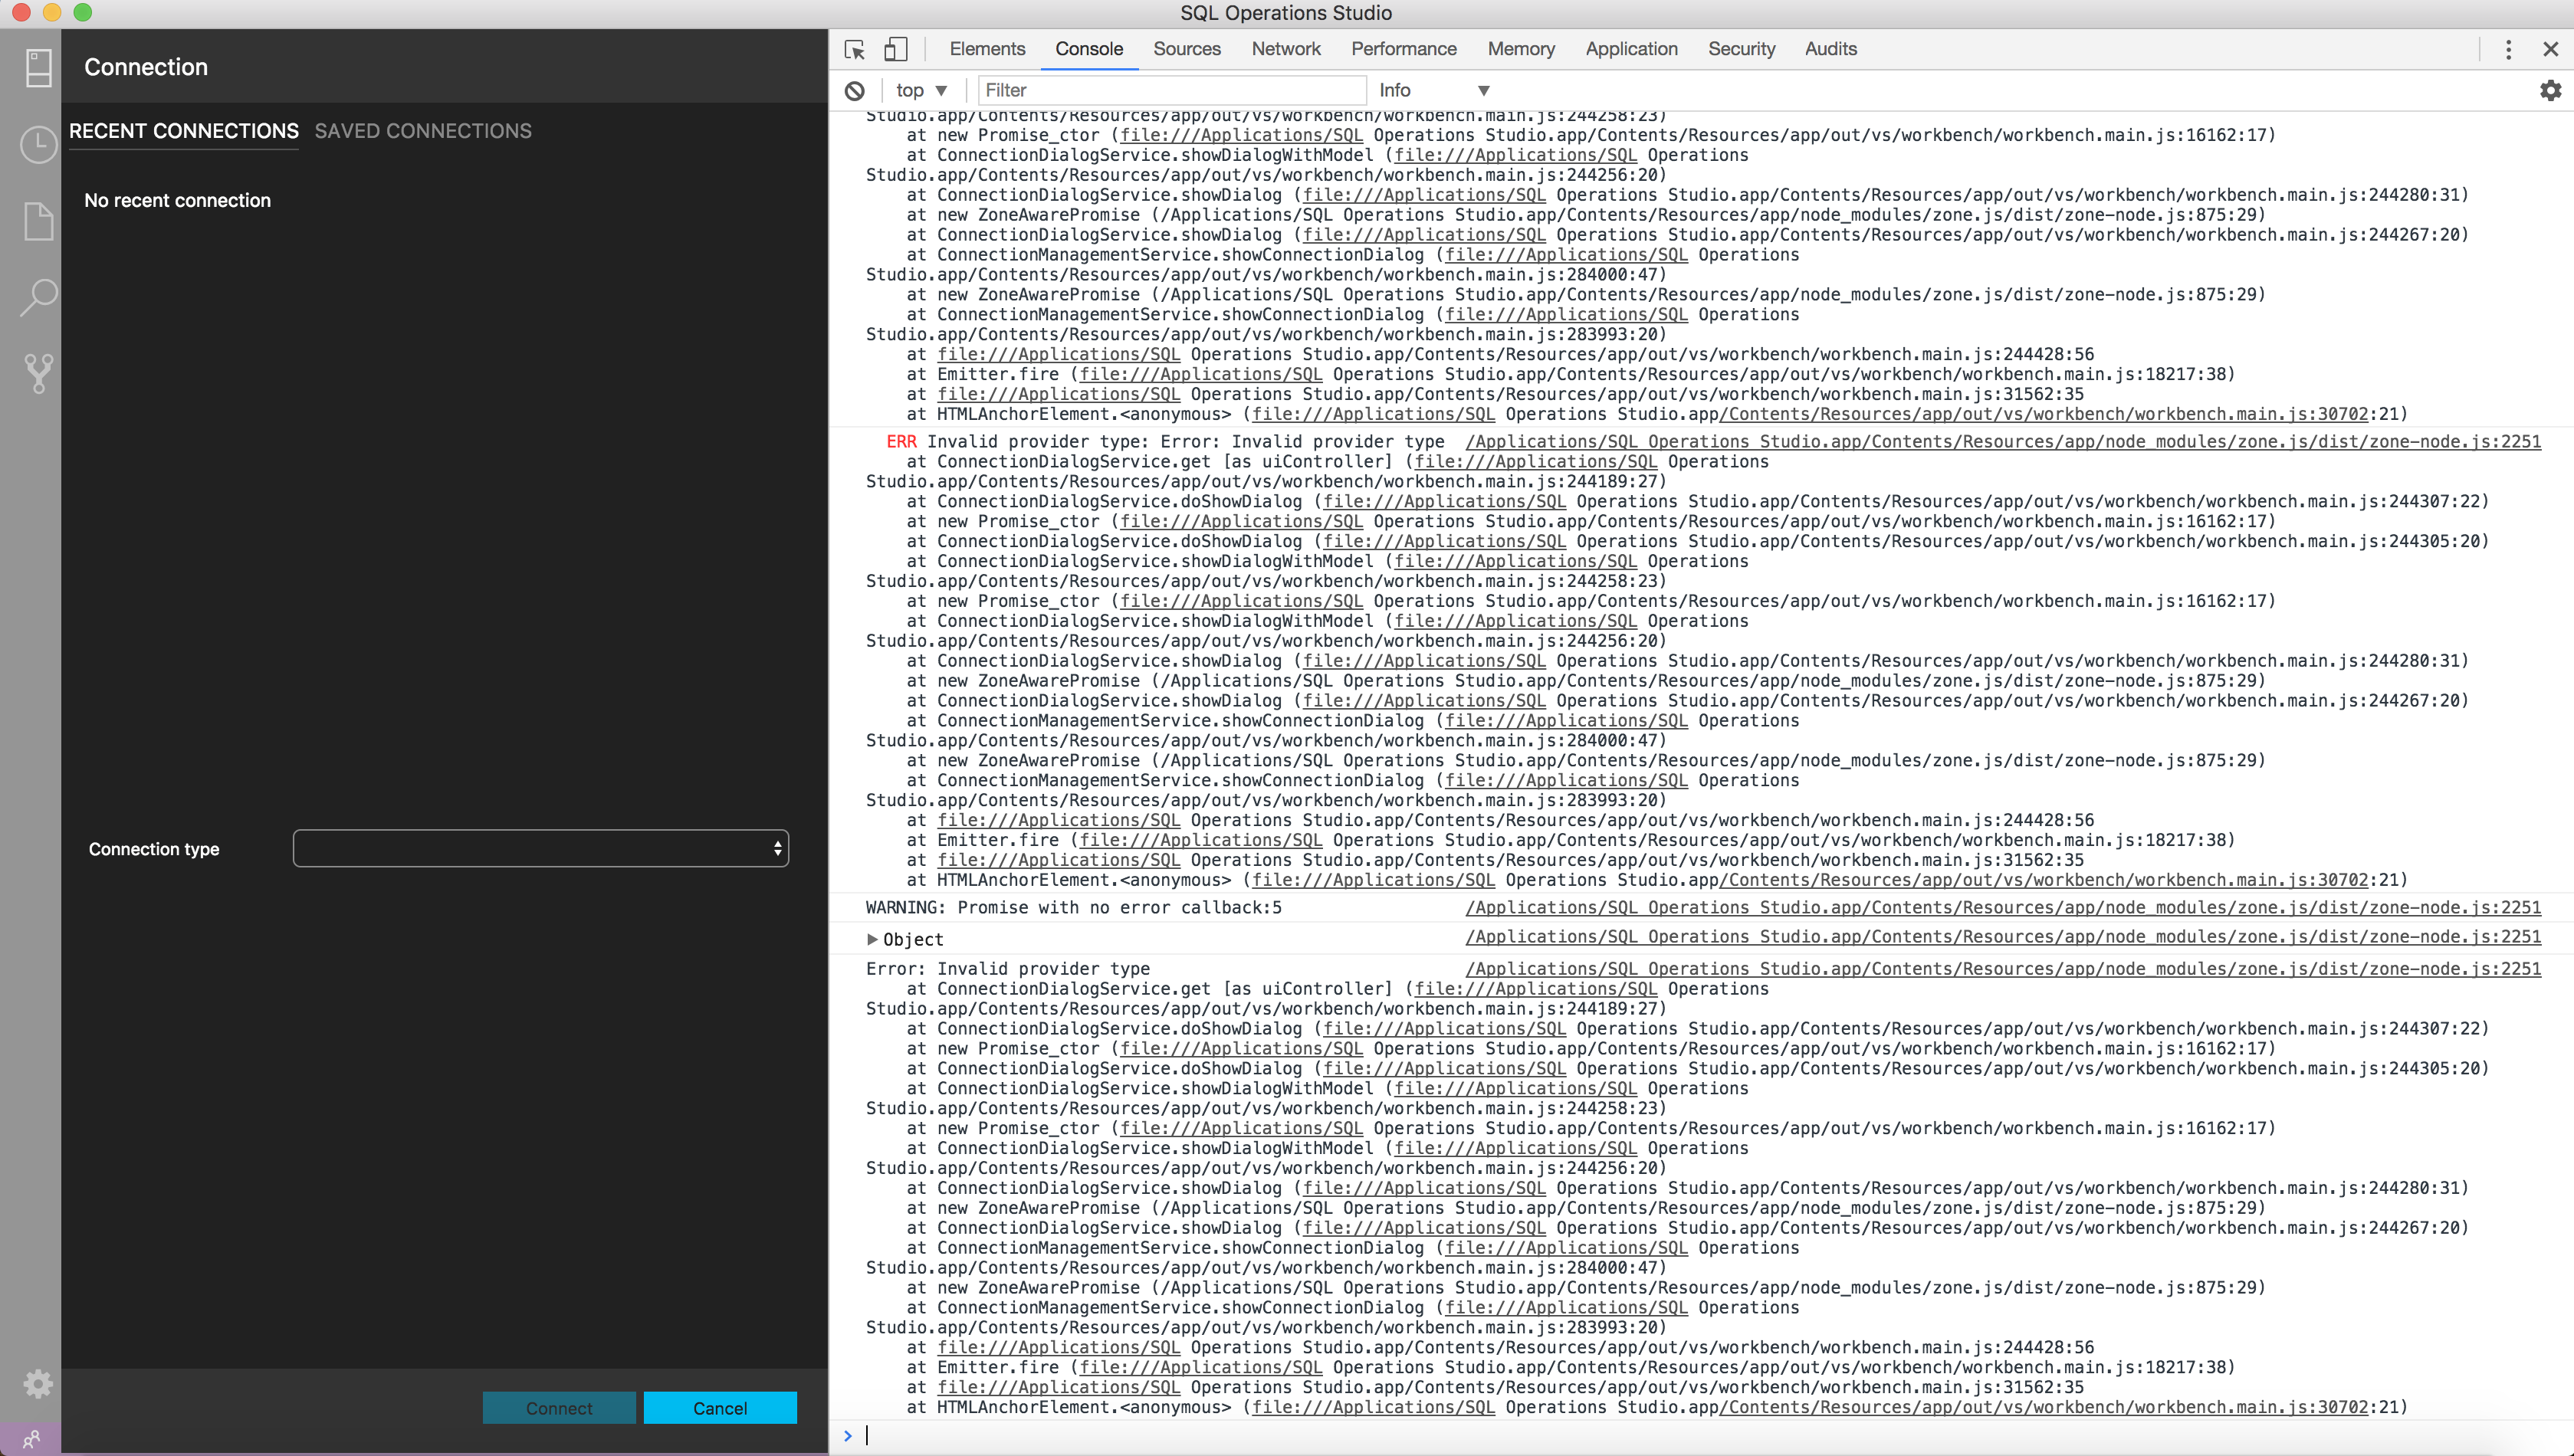Open zone-node.js:2251 link on the Object row
This screenshot has height=1456, width=2574.
tap(2003, 937)
